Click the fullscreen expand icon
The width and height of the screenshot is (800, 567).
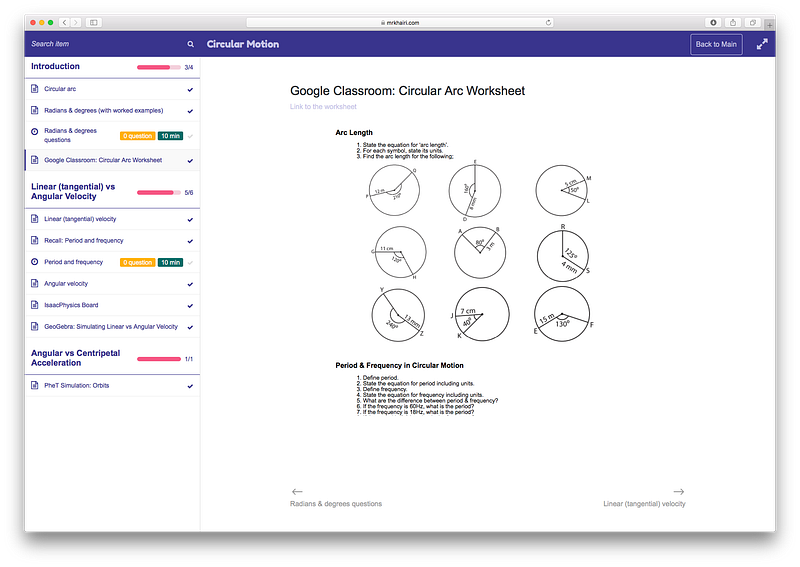tap(762, 44)
